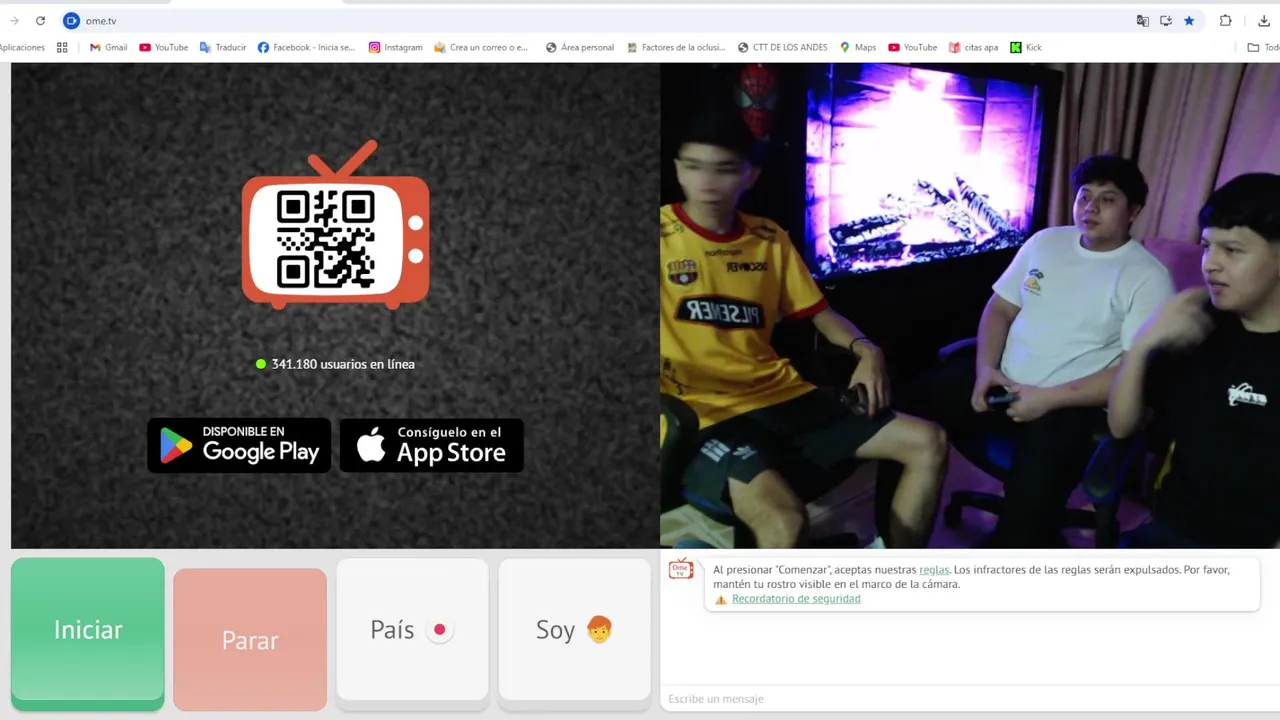The width and height of the screenshot is (1280, 720).
Task: Open the bookmarks folder on the far right
Action: click(1263, 47)
